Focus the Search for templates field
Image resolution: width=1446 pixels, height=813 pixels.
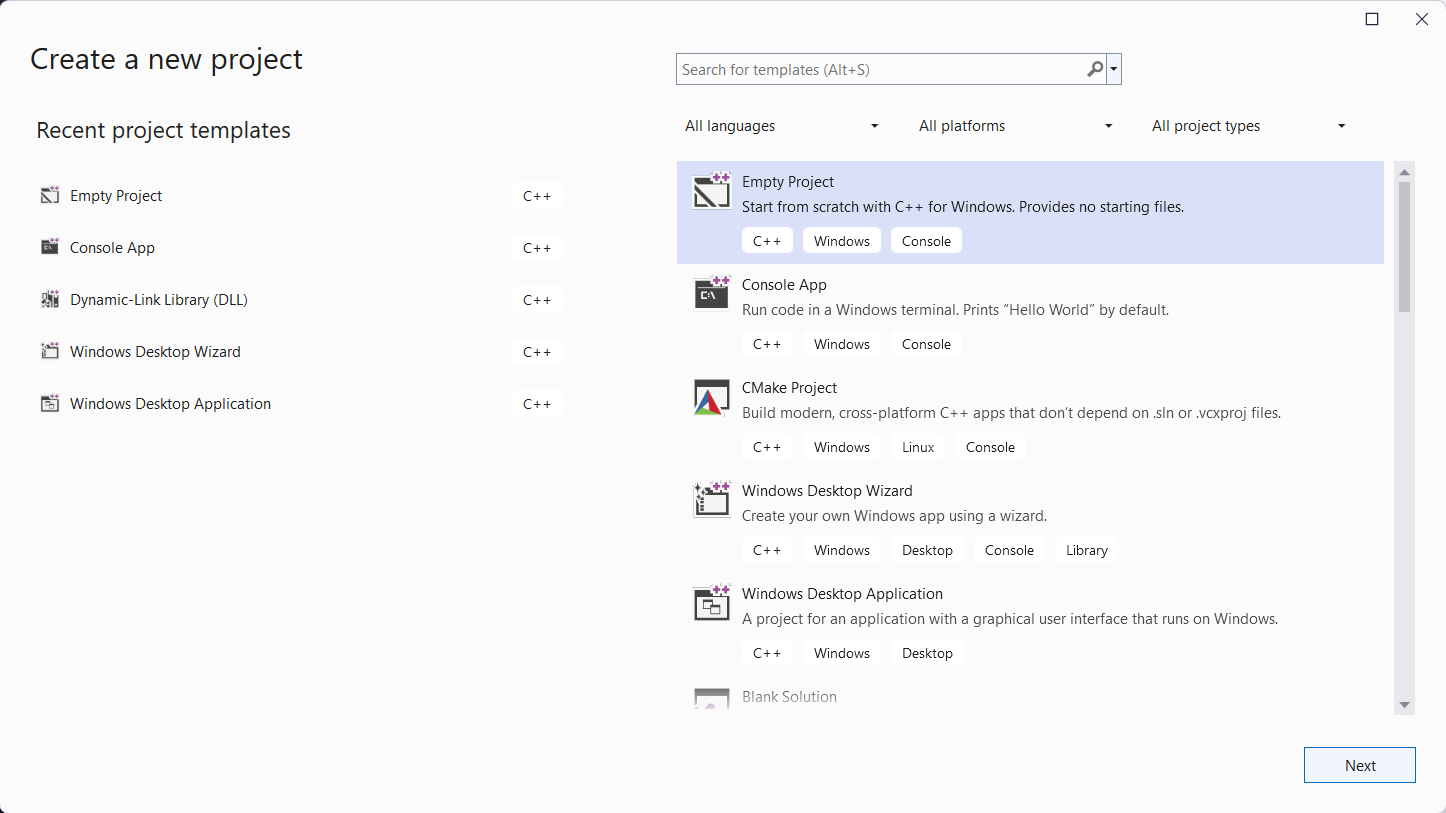pos(880,70)
